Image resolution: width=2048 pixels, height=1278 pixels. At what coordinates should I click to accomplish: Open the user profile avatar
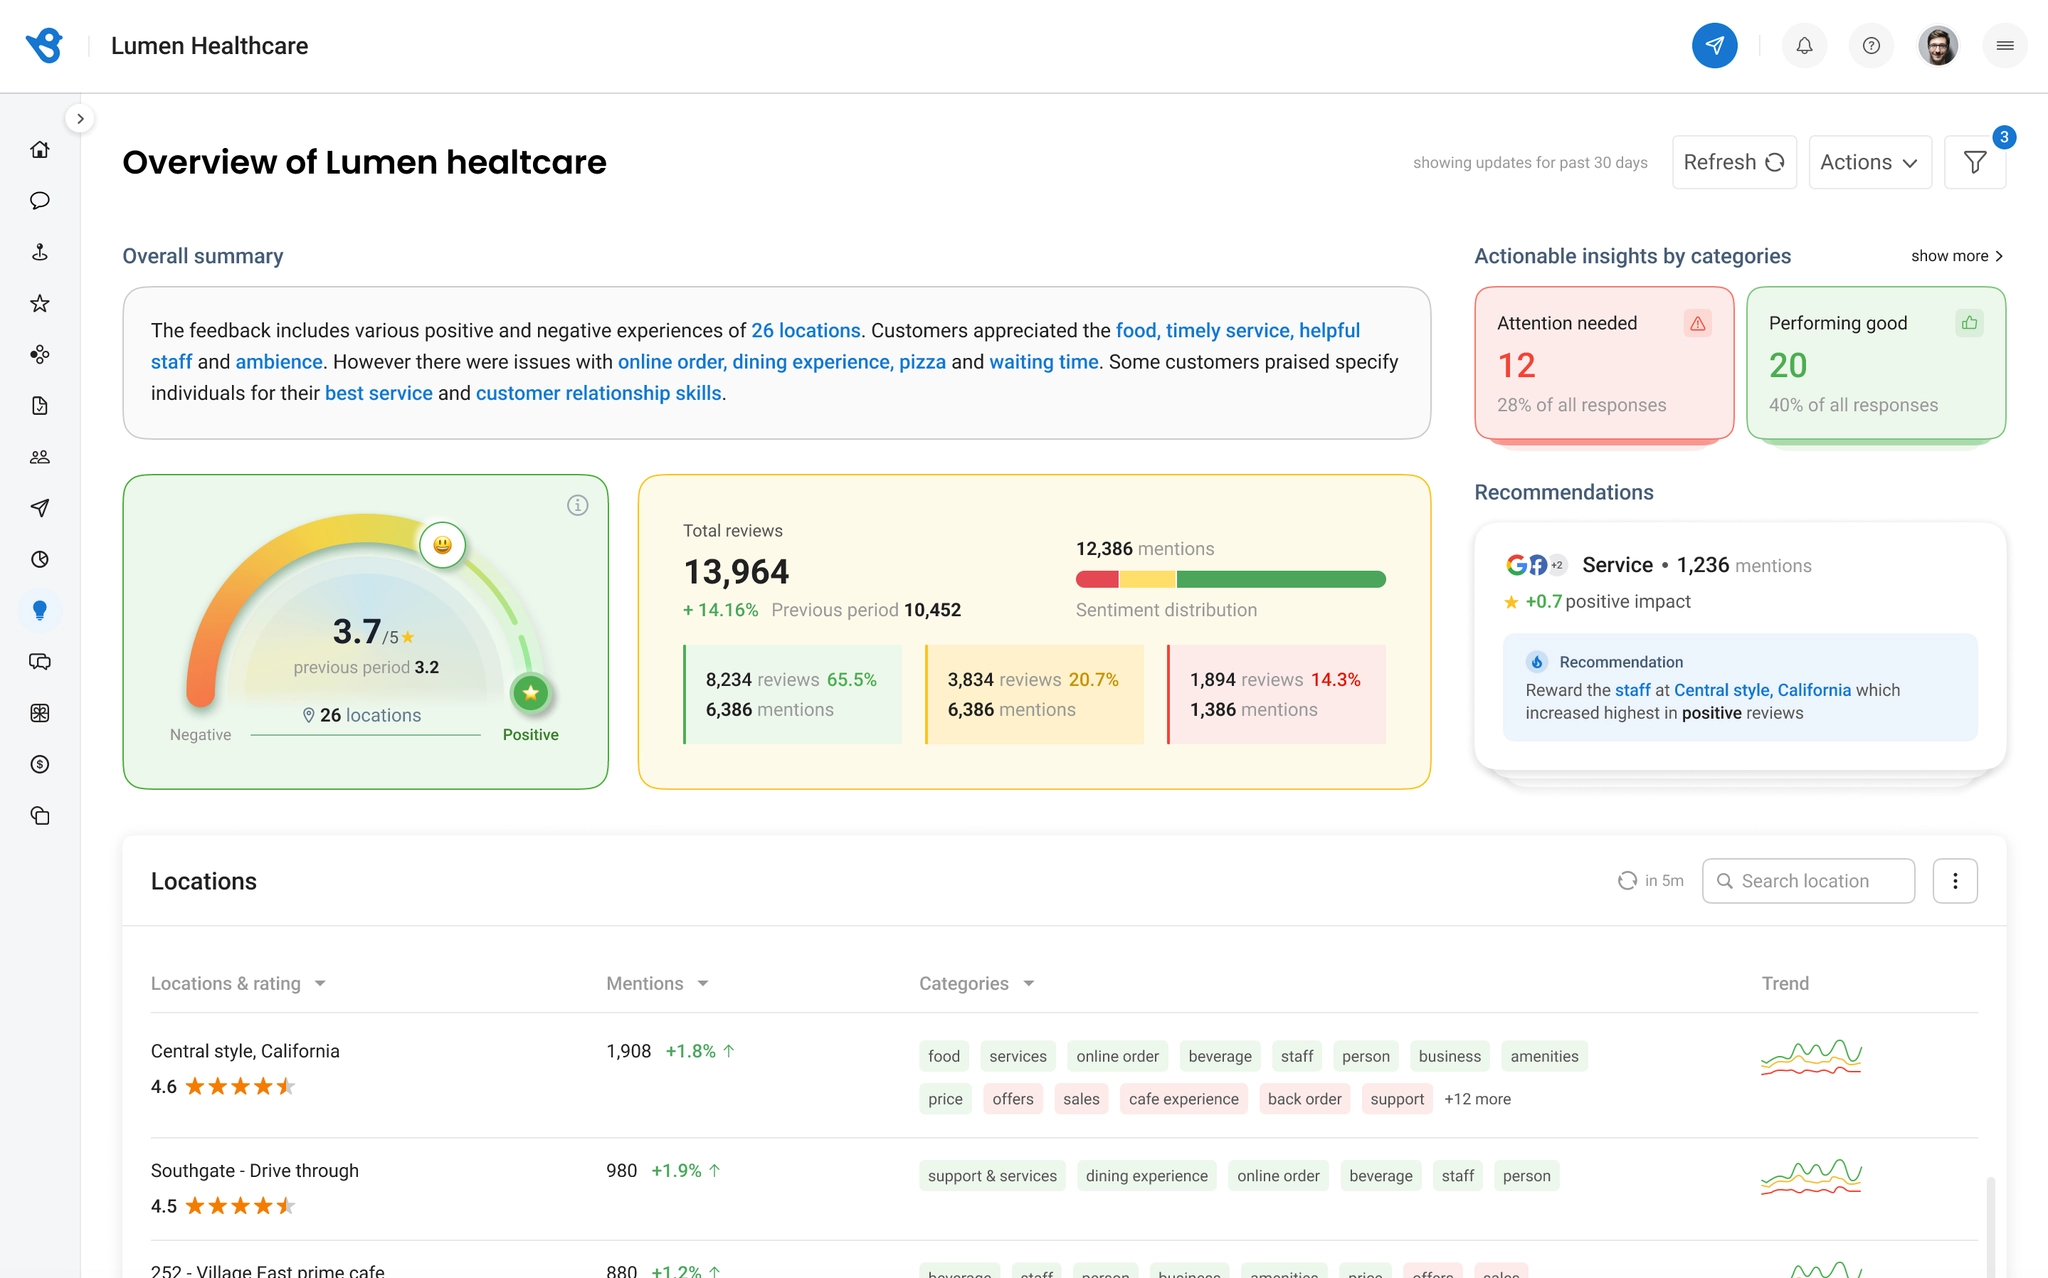click(x=1938, y=45)
